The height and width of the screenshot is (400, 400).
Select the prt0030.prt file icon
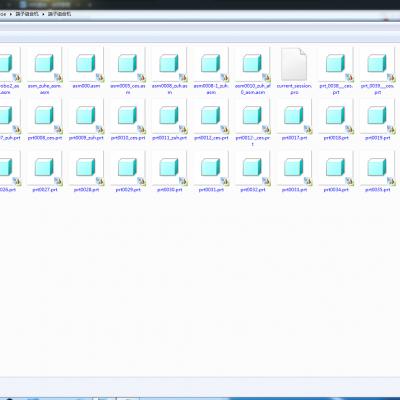170,168
